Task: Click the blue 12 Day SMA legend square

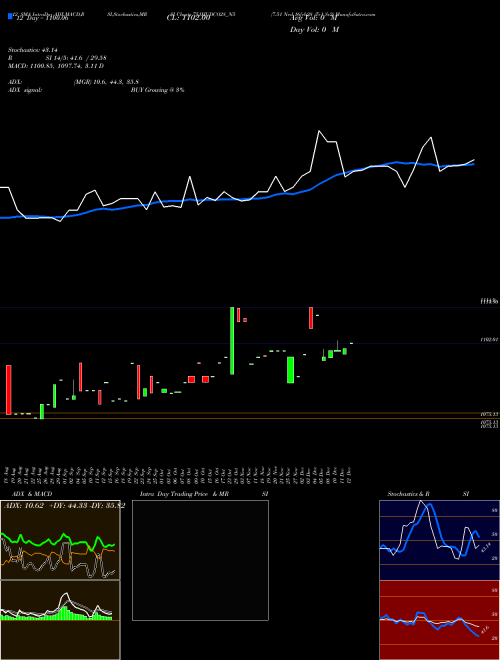Action: [10, 16]
